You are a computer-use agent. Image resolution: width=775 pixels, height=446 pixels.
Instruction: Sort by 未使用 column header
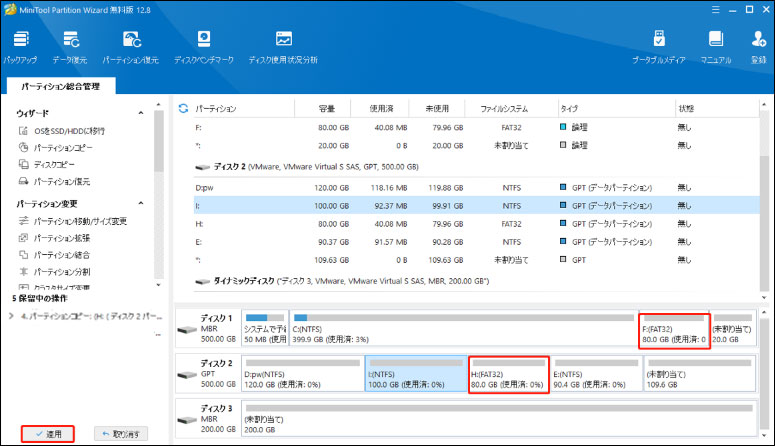click(437, 108)
